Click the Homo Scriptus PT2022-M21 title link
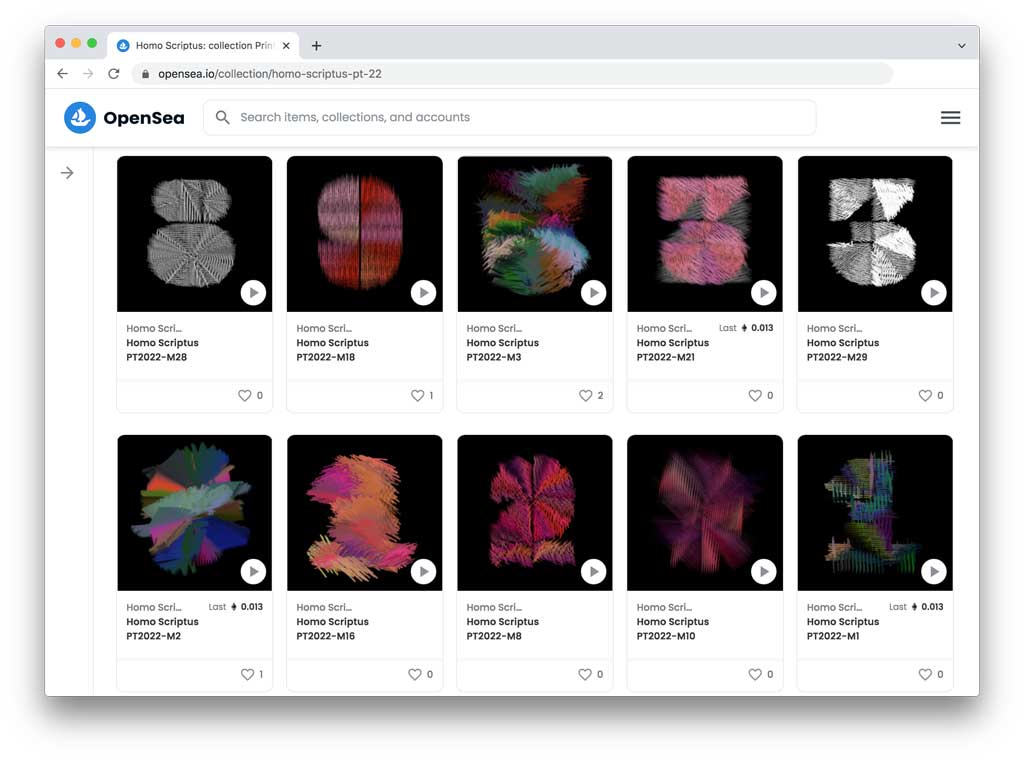The height and width of the screenshot is (760, 1024). coord(673,350)
